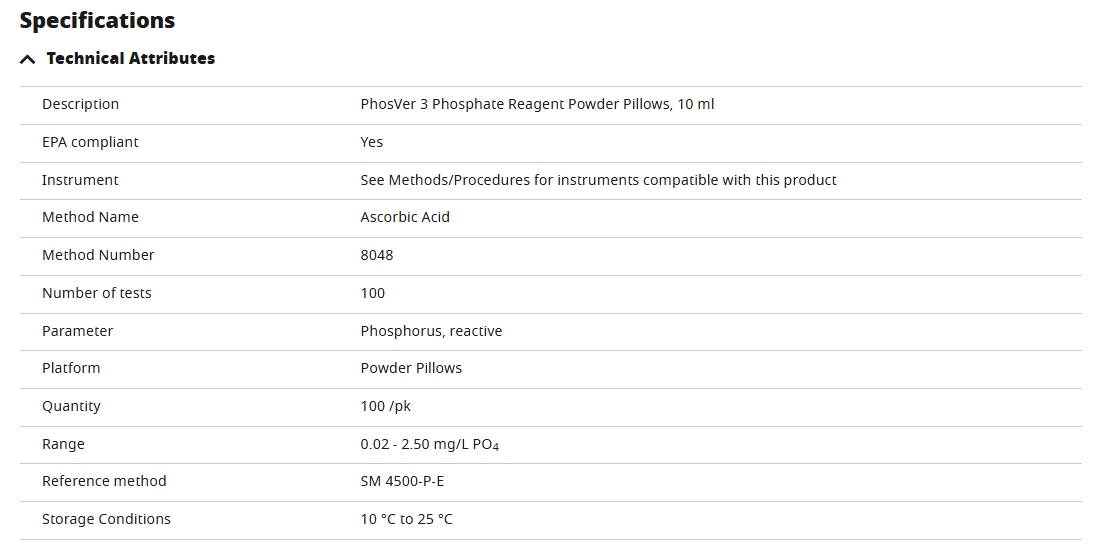Viewport: 1094px width, 546px height.
Task: Click the See Methods/Procedures instrument text
Action: click(598, 180)
